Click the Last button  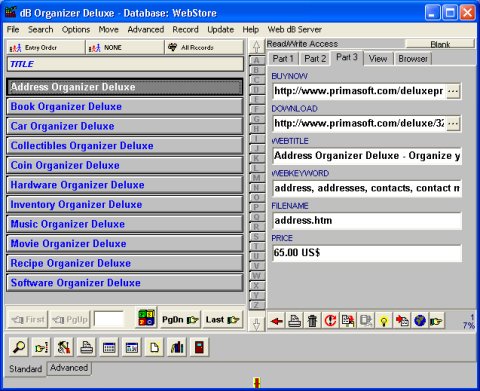tap(223, 320)
